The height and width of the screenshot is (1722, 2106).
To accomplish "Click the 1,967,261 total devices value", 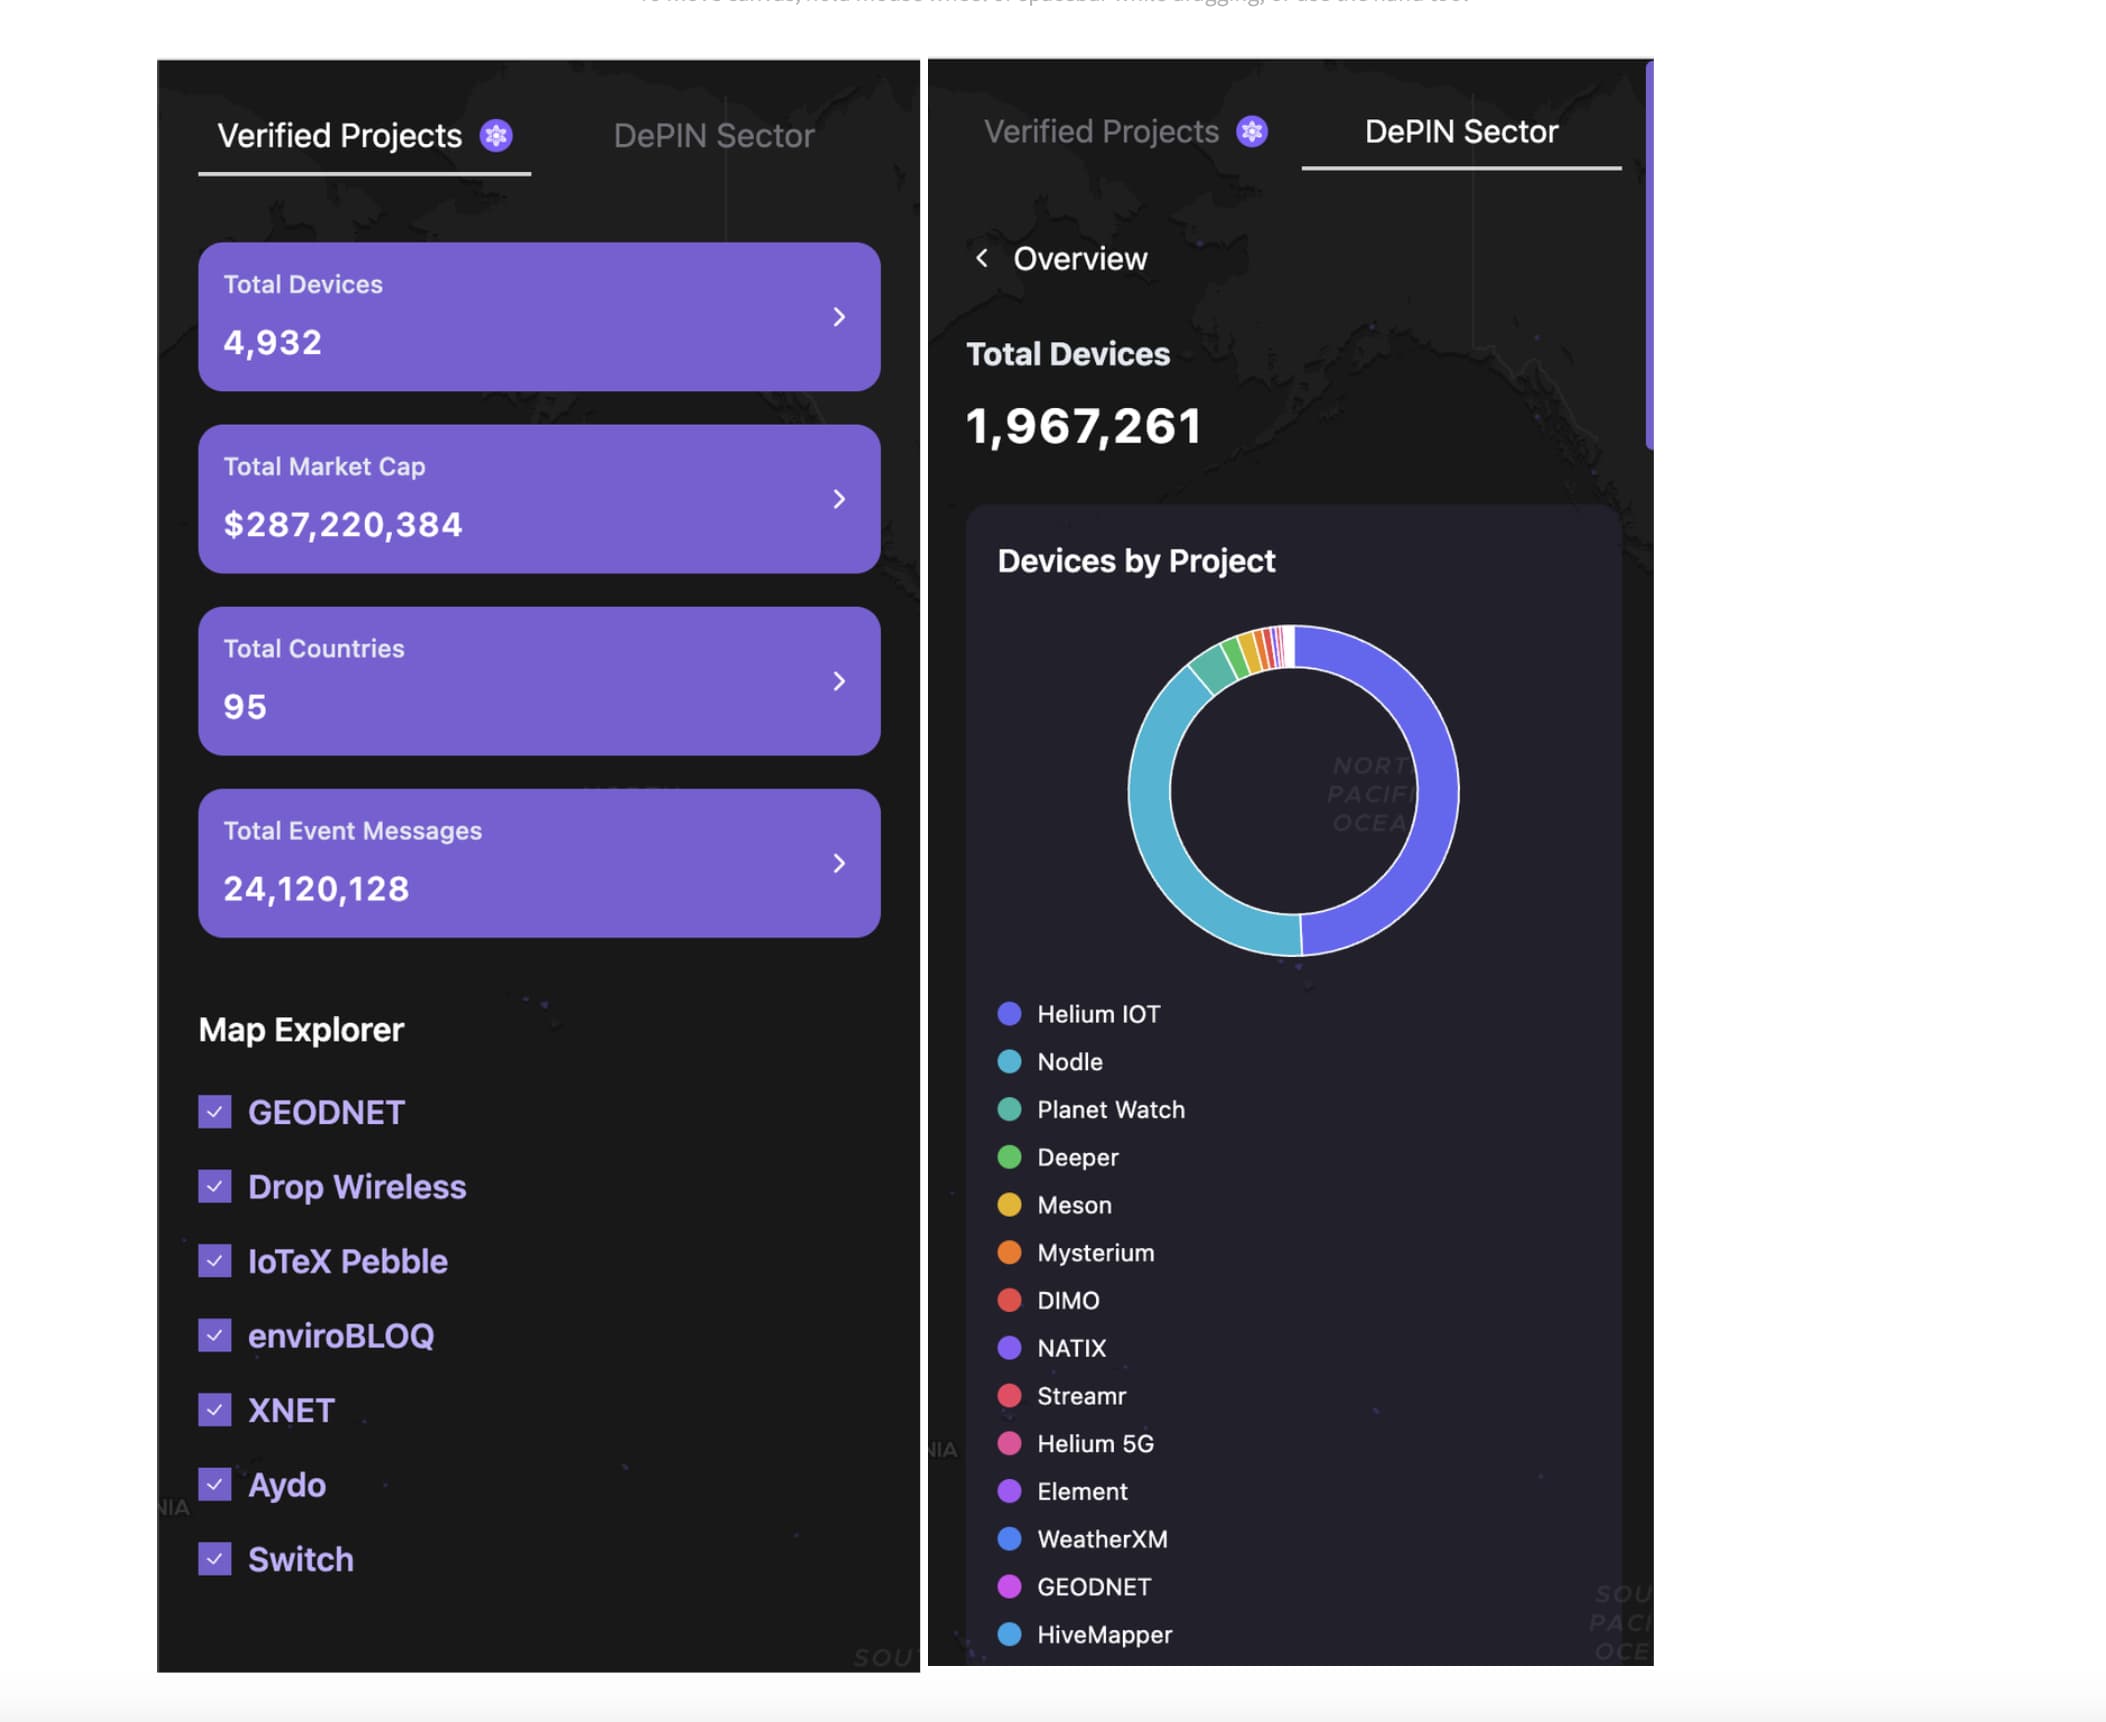I will coord(1083,427).
